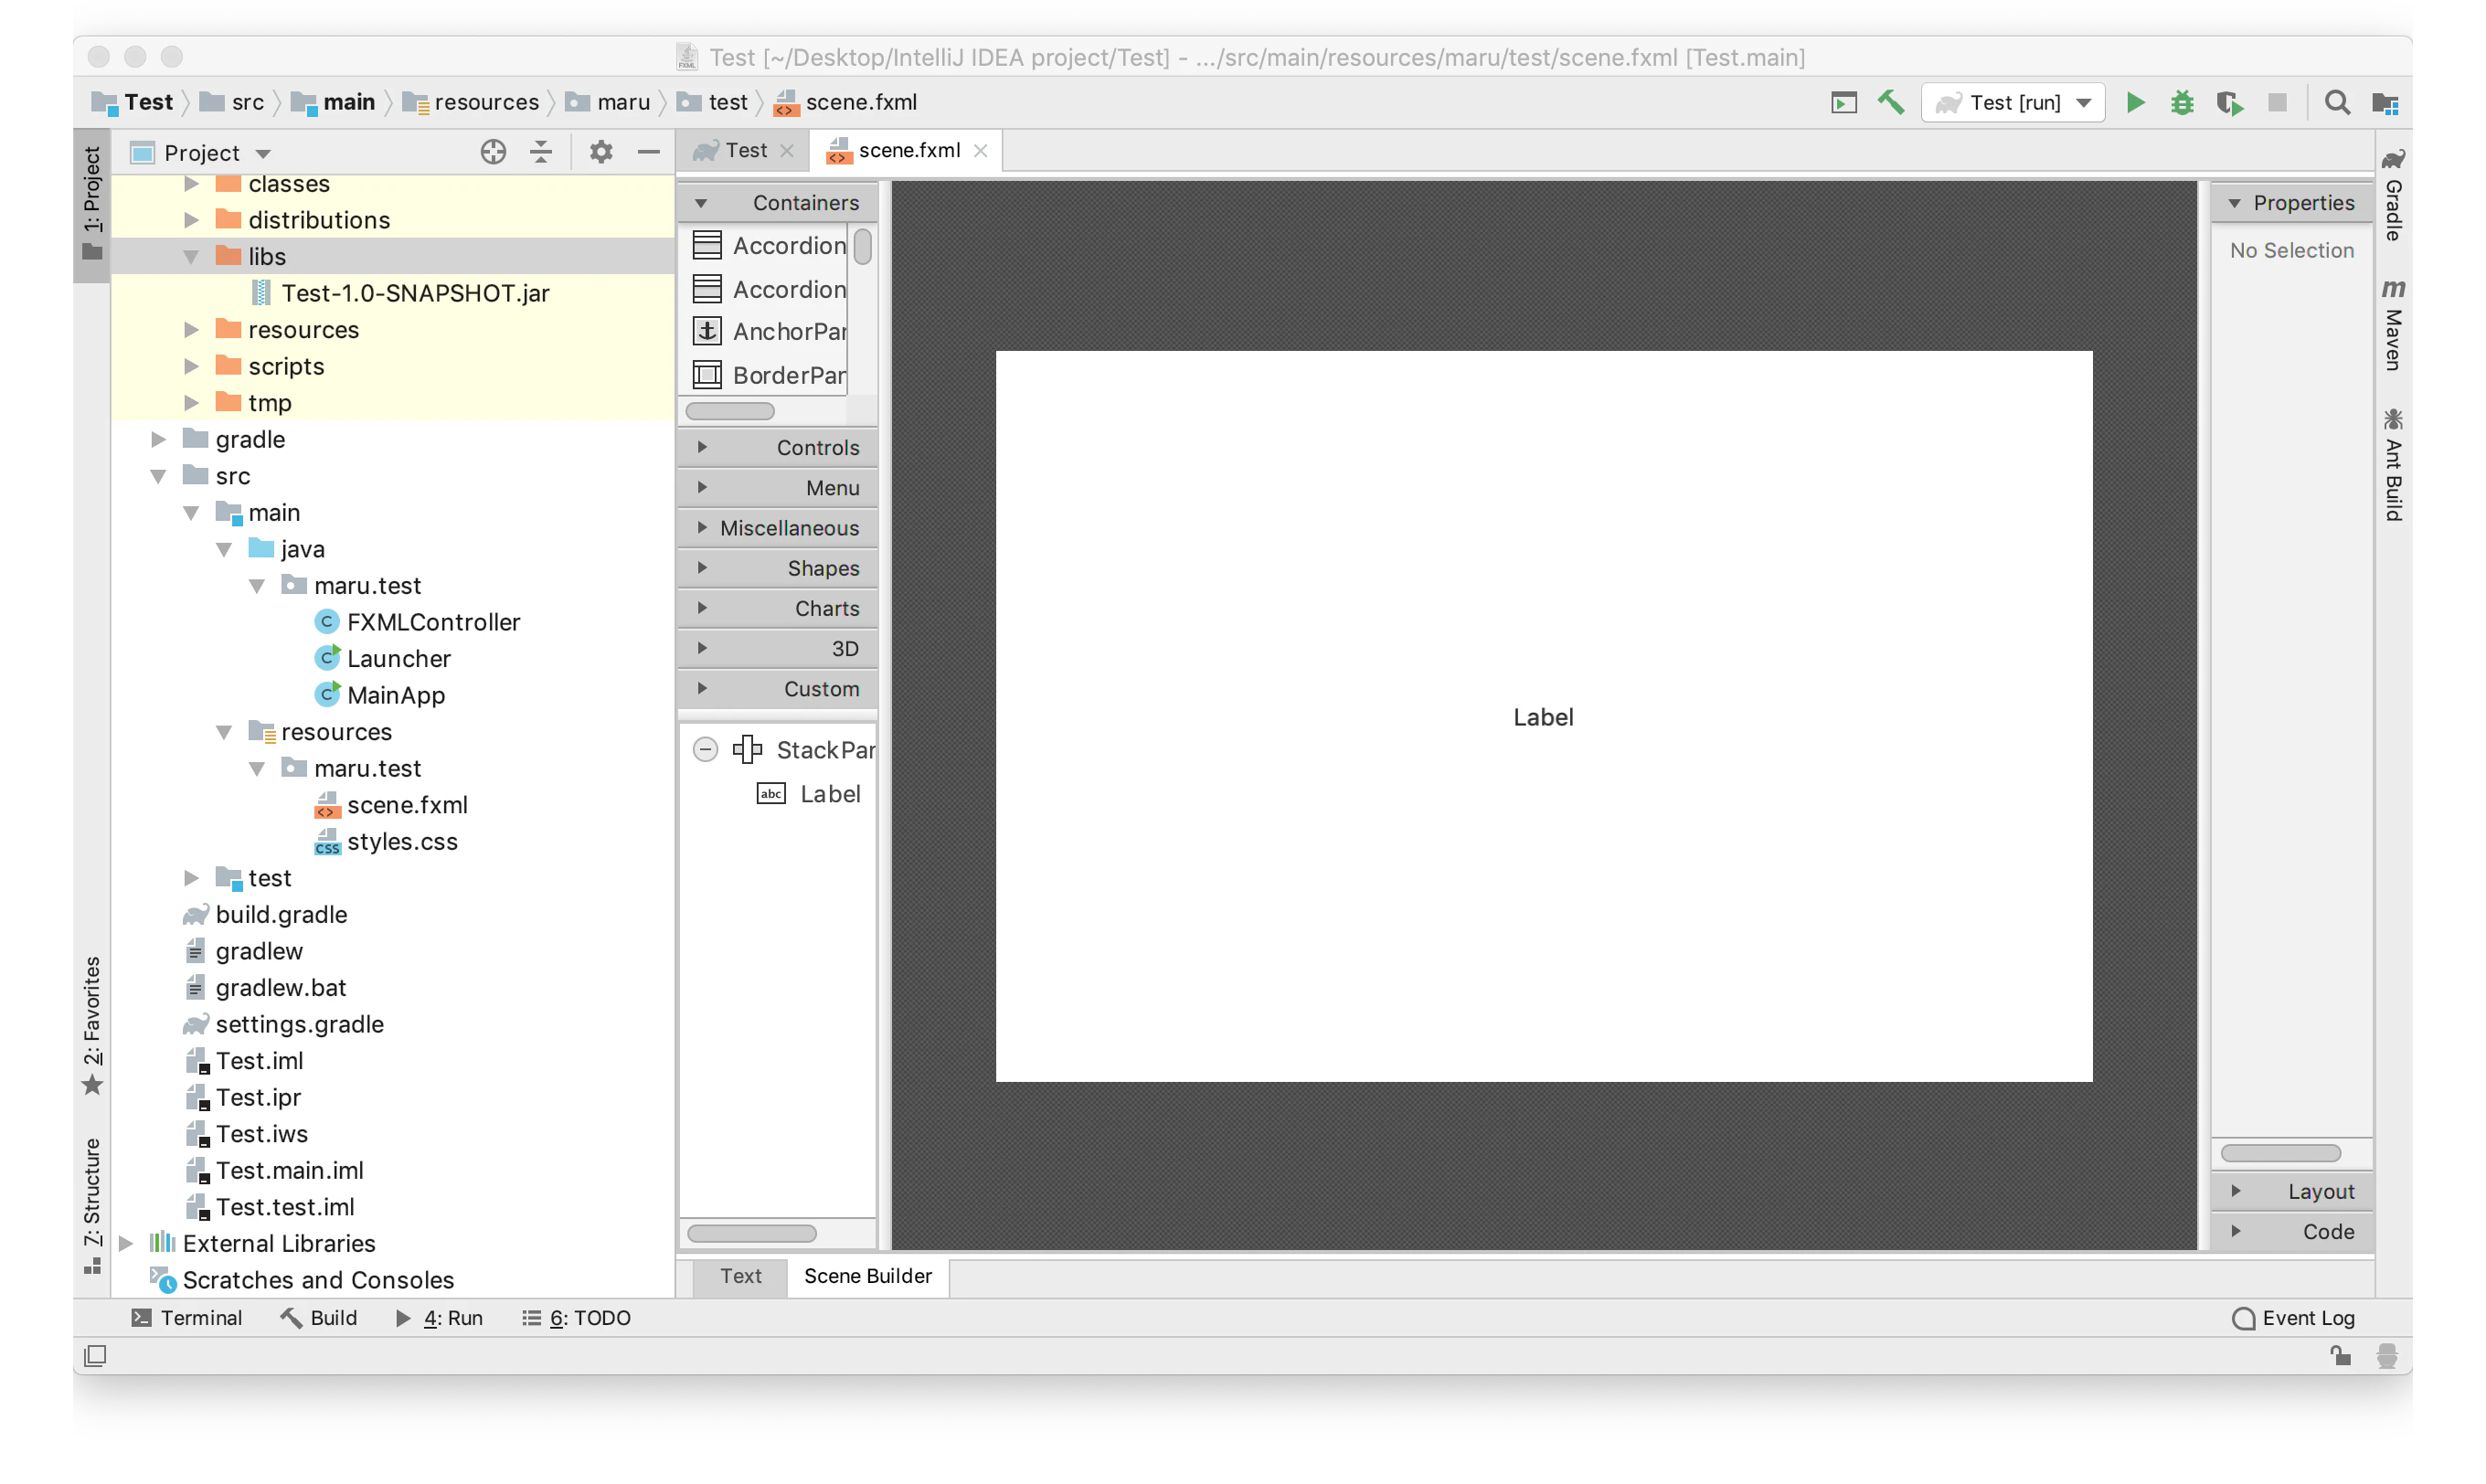Open the Event Log
This screenshot has height=1484, width=2486.
point(2295,1318)
